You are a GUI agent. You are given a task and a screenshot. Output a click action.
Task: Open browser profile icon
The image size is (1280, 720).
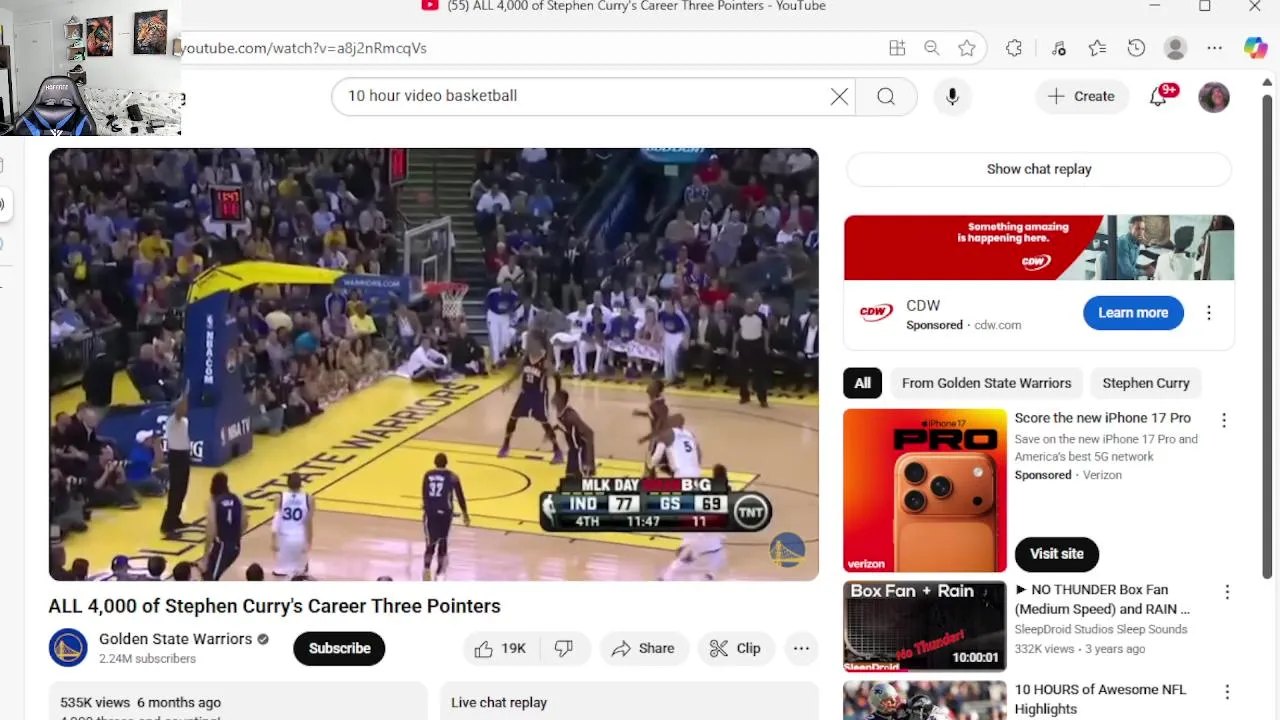[1175, 48]
